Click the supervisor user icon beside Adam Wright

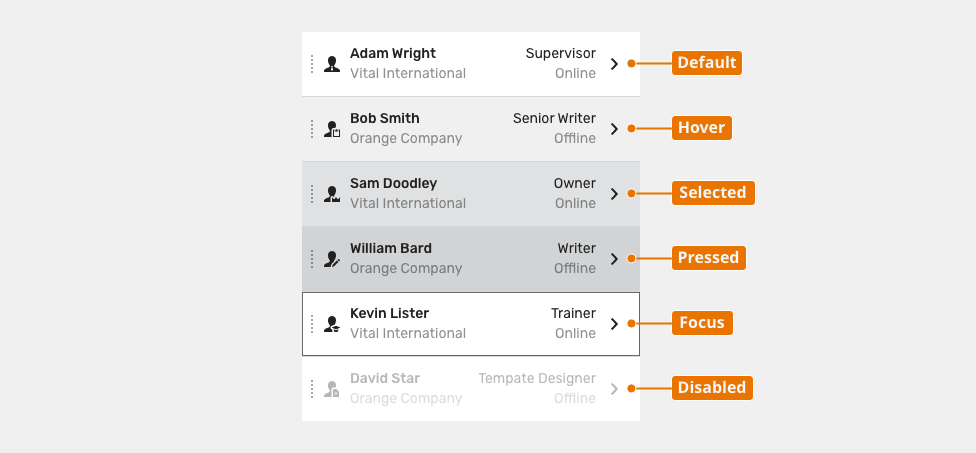pos(332,64)
